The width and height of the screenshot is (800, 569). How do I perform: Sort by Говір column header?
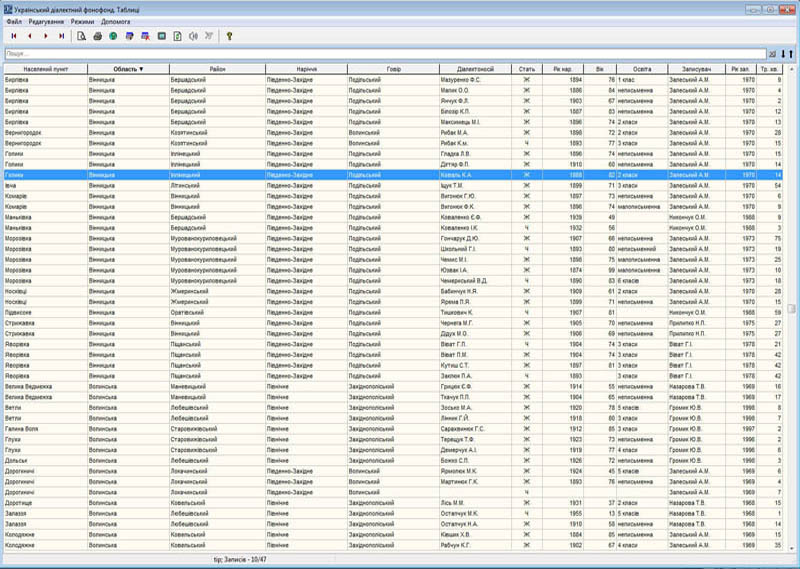(393, 69)
